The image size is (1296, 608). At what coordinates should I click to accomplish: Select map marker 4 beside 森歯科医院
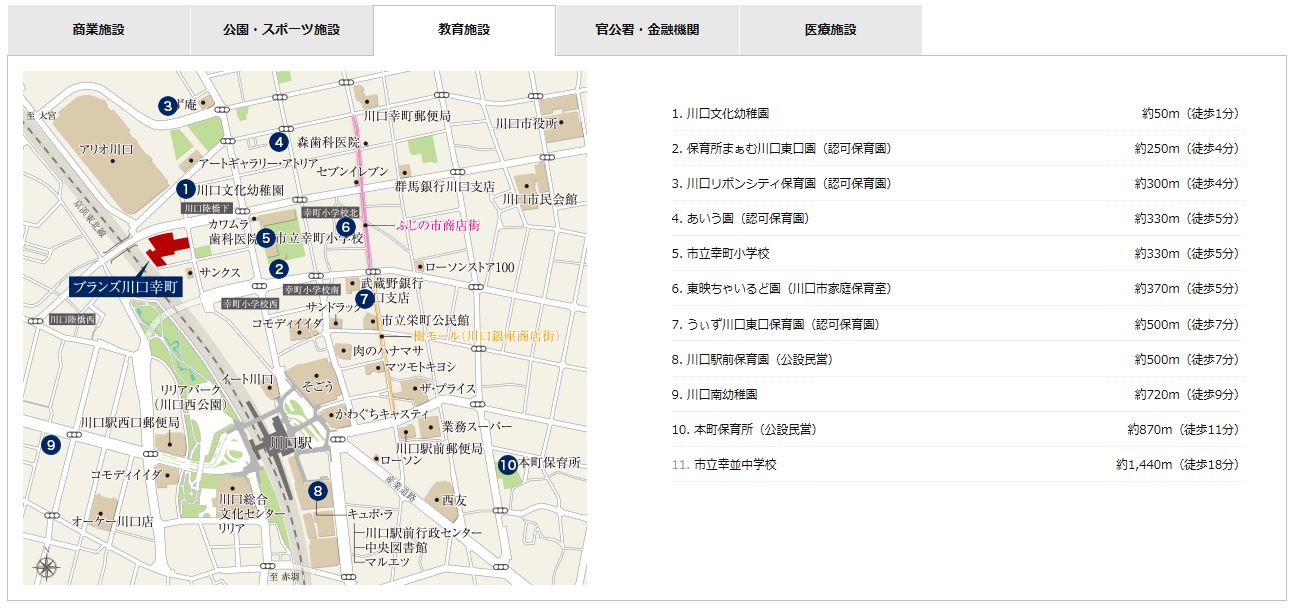pyautogui.click(x=279, y=141)
